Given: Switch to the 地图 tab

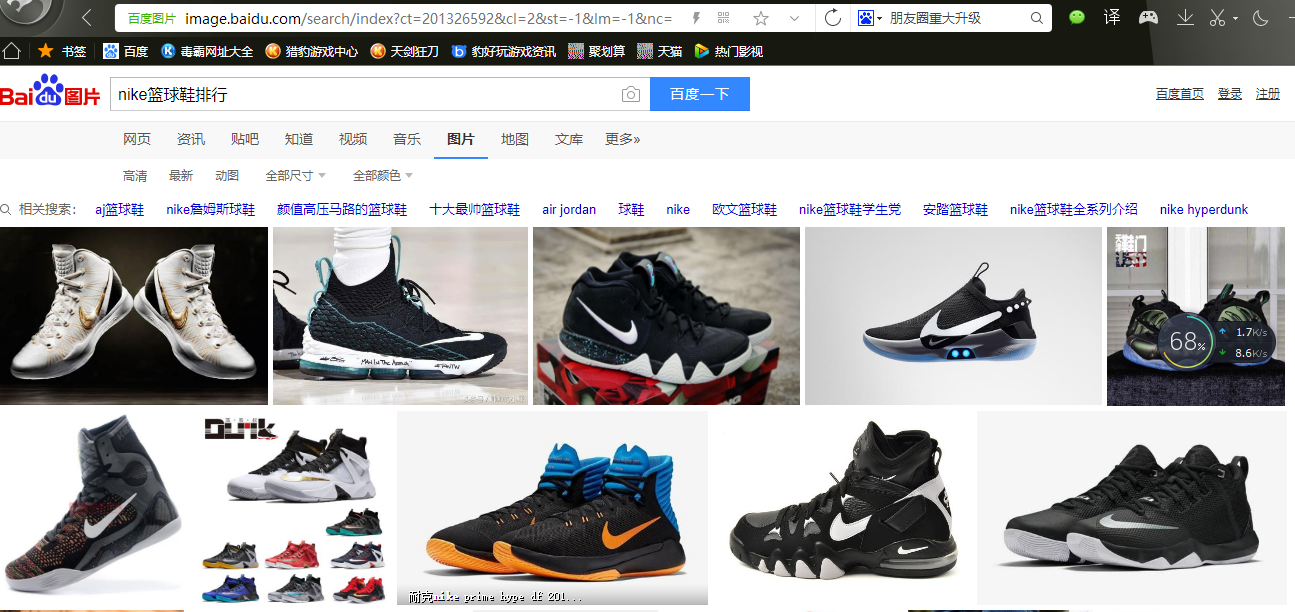Looking at the screenshot, I should coord(515,139).
